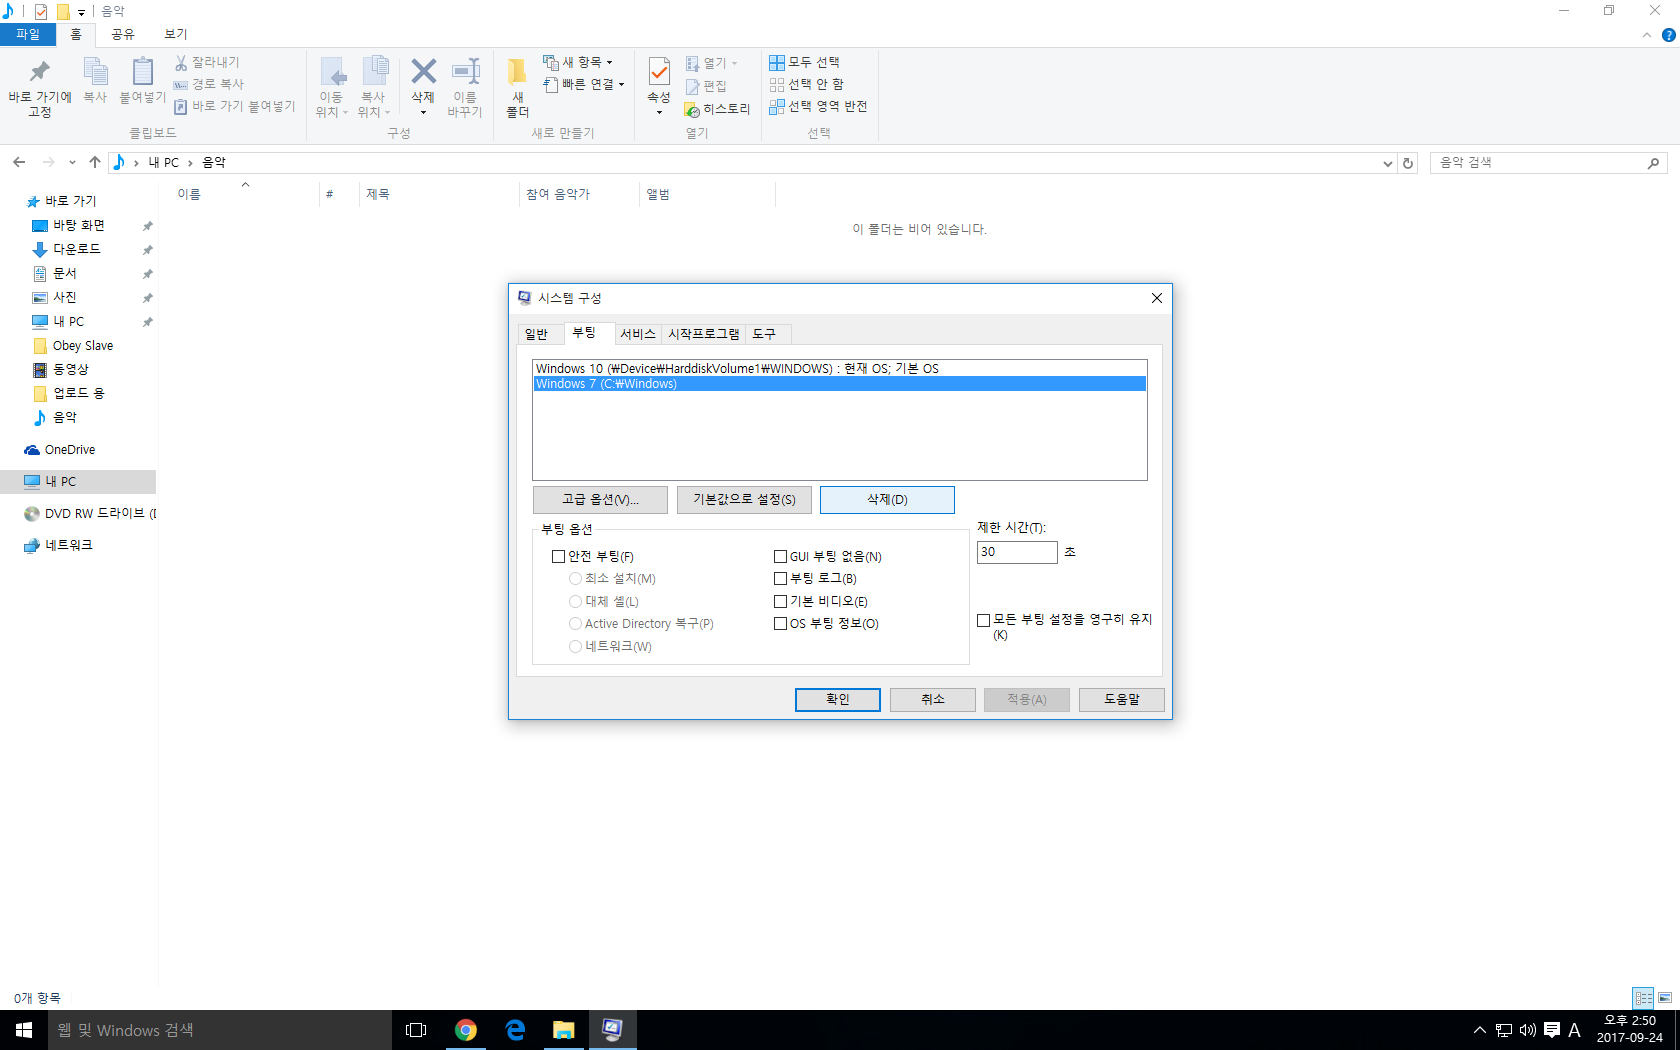Click 바로 가기 붙여넣기 option
The width and height of the screenshot is (1680, 1050).
coord(234,106)
